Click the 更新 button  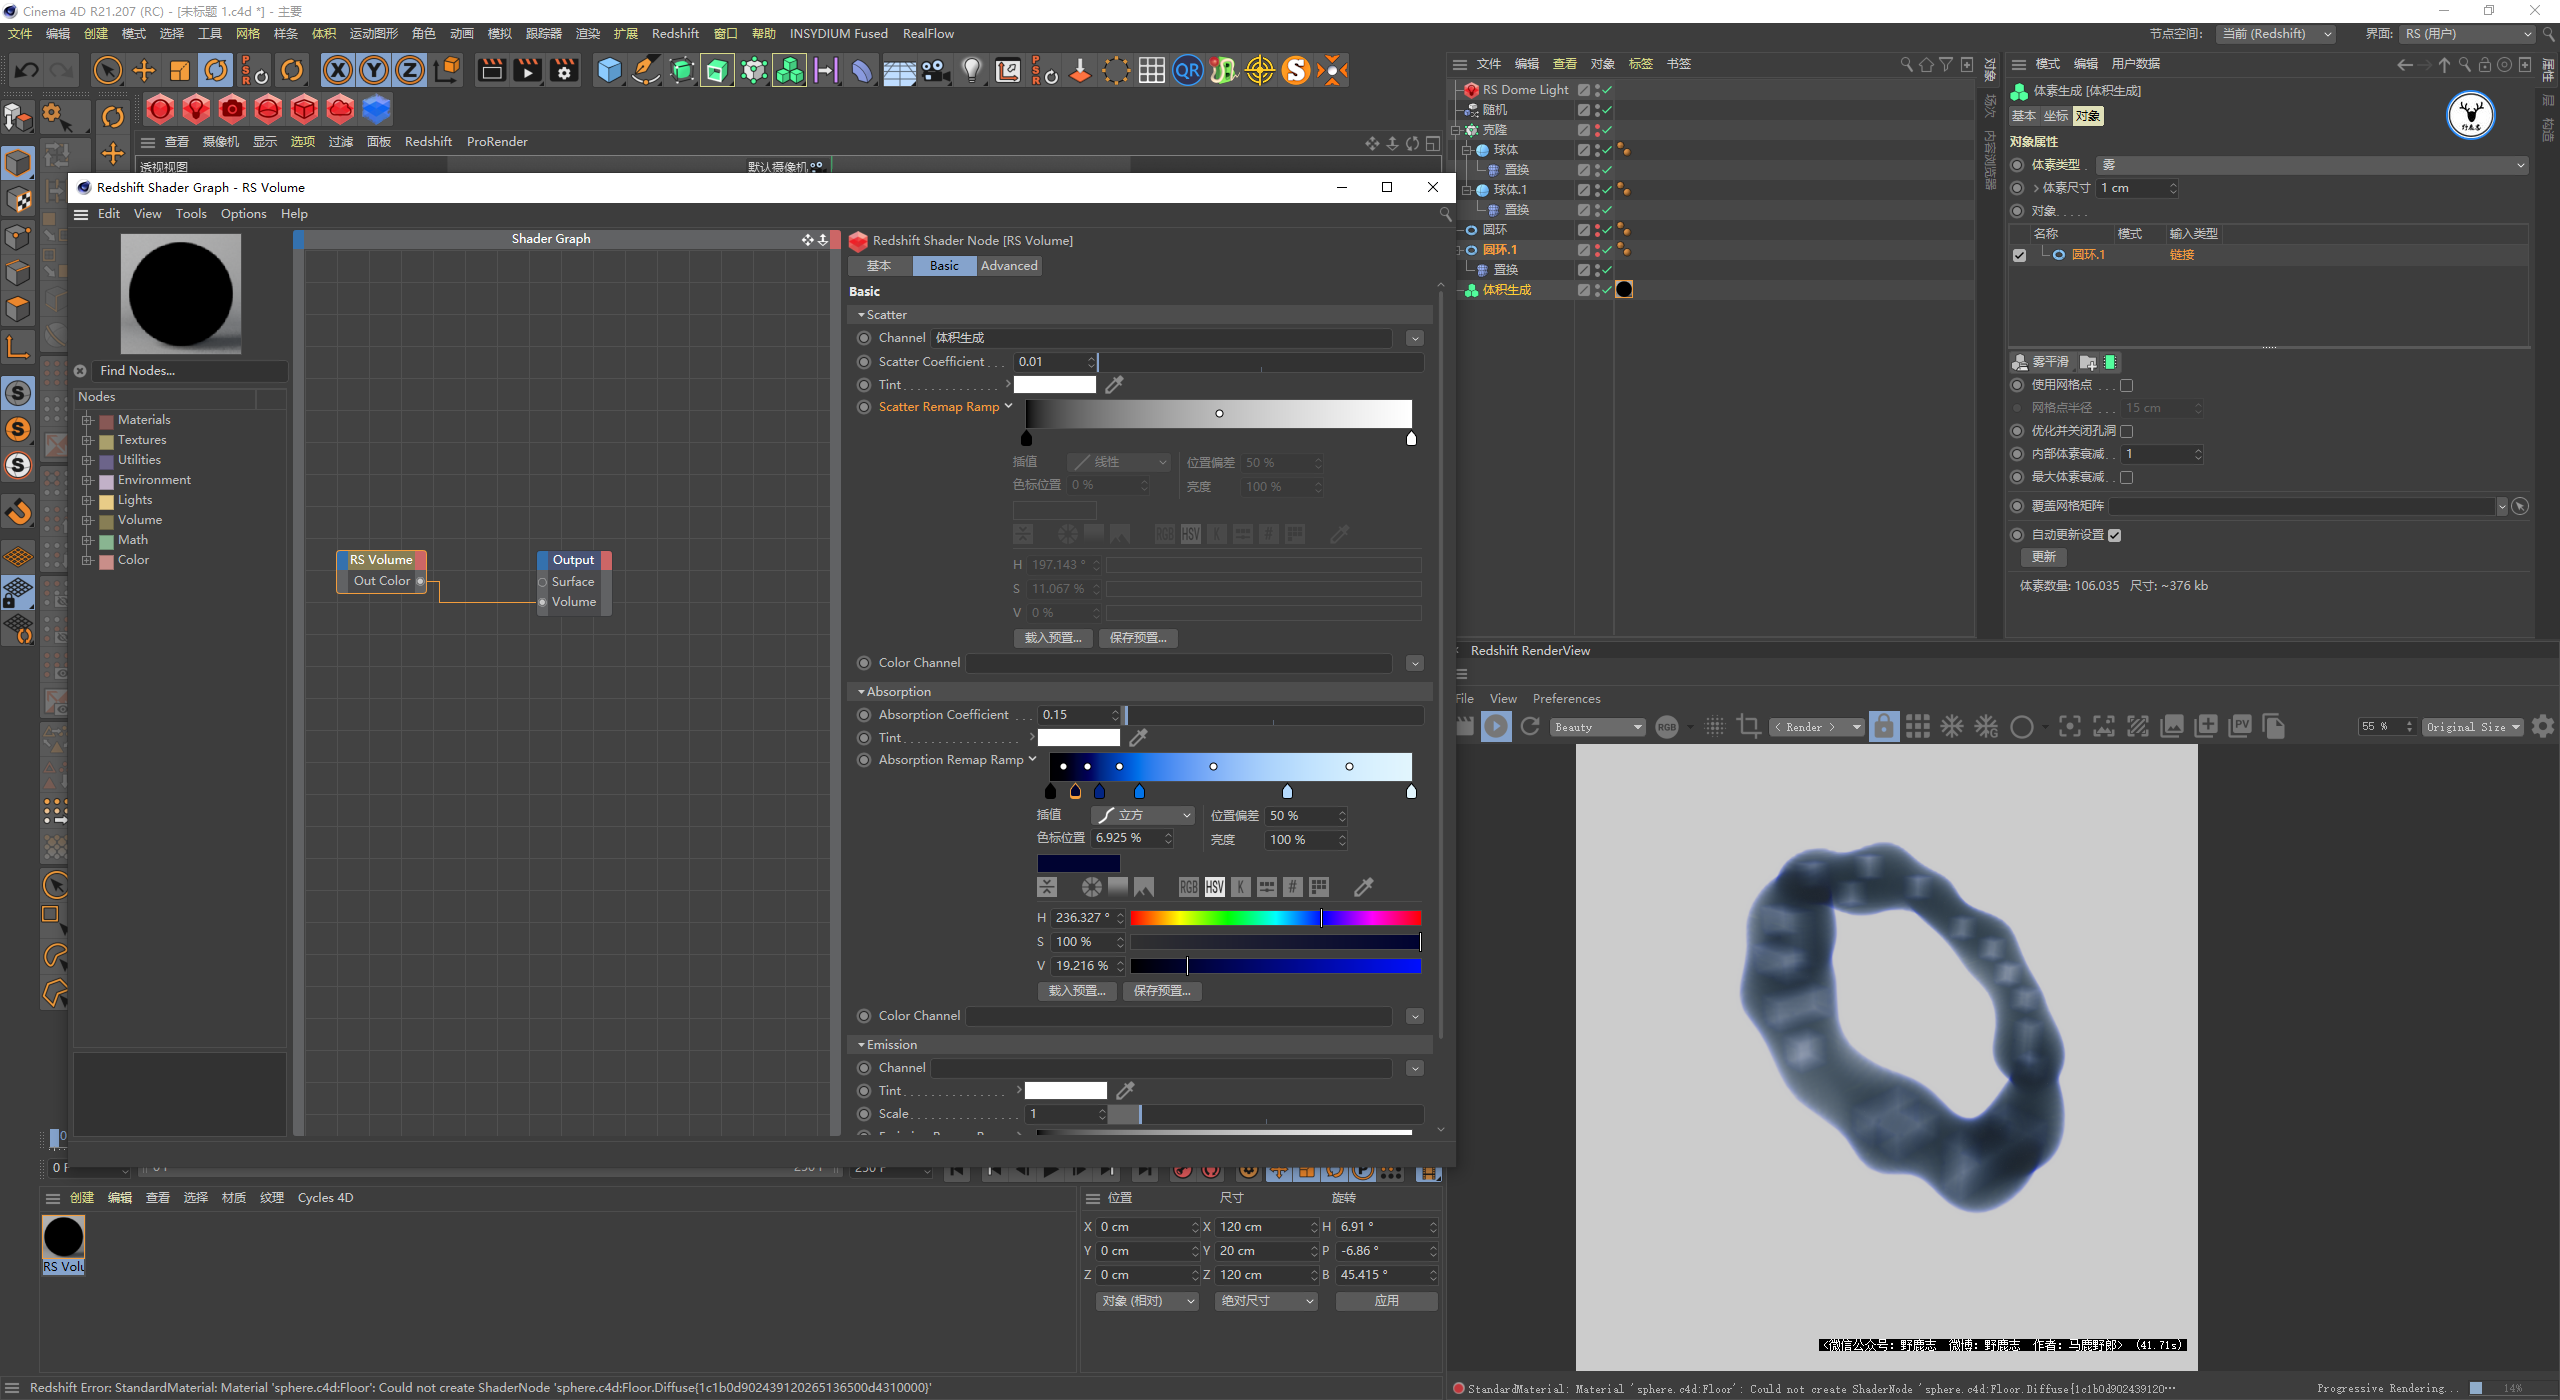(x=2043, y=557)
